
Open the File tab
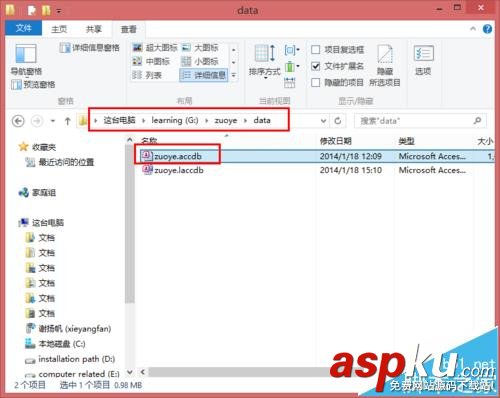coord(24,28)
